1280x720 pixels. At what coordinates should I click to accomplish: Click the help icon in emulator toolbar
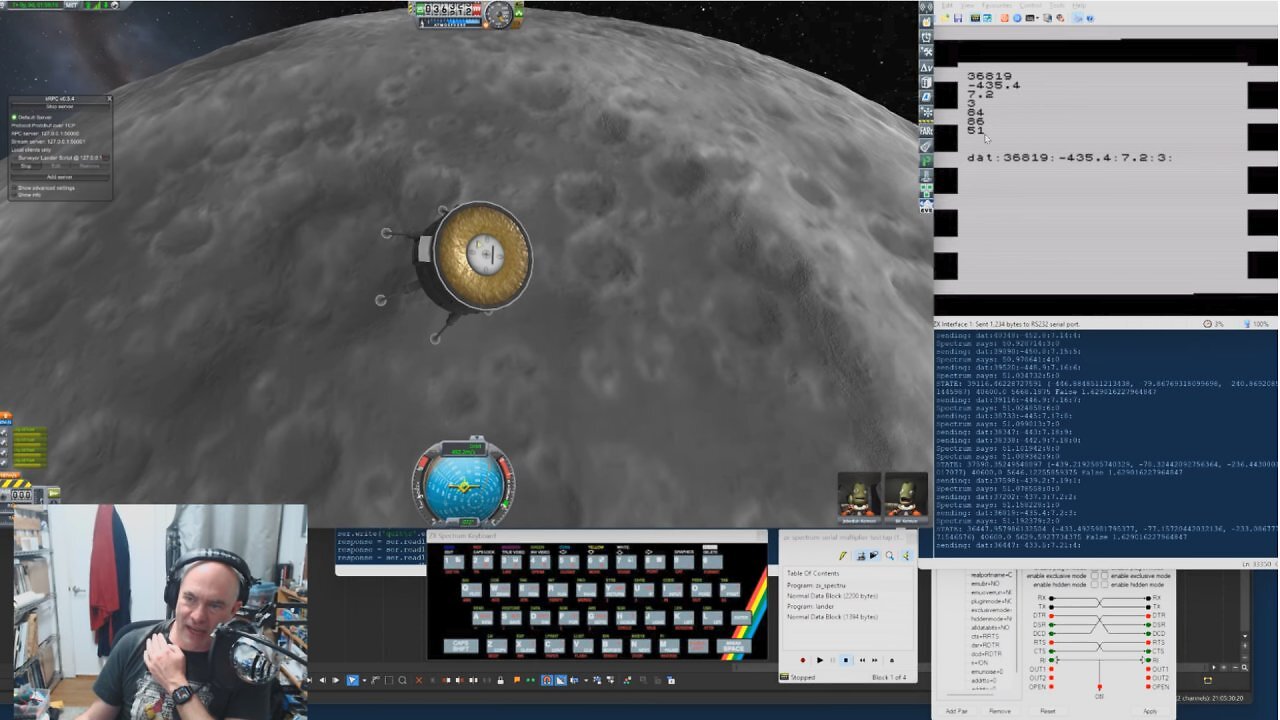pyautogui.click(x=1090, y=18)
